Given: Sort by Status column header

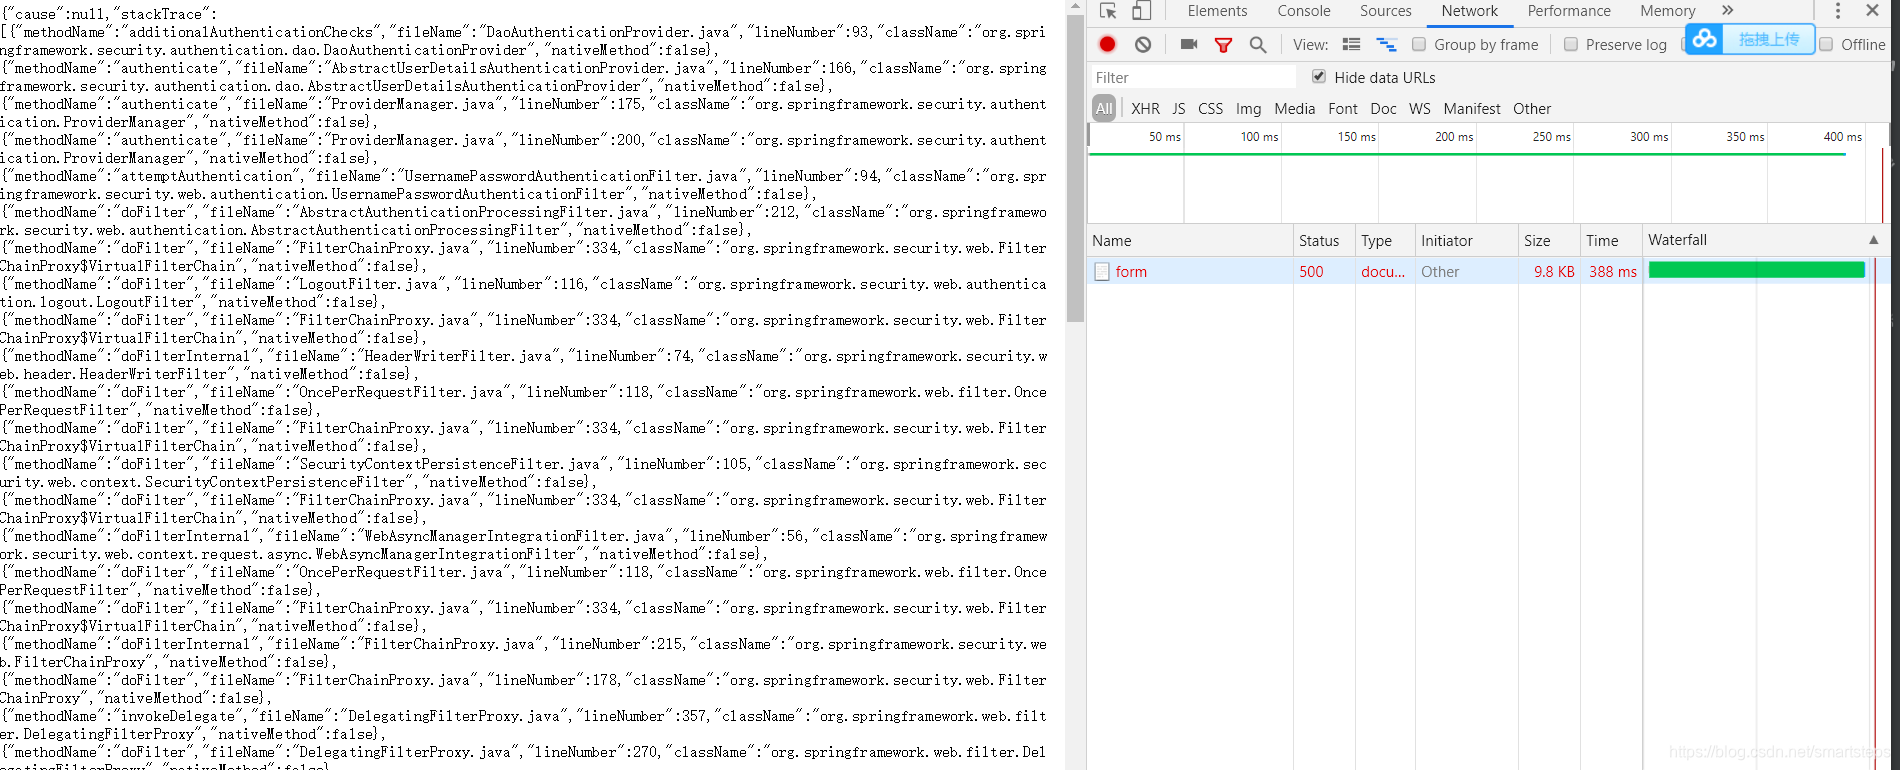Looking at the screenshot, I should pyautogui.click(x=1324, y=241).
